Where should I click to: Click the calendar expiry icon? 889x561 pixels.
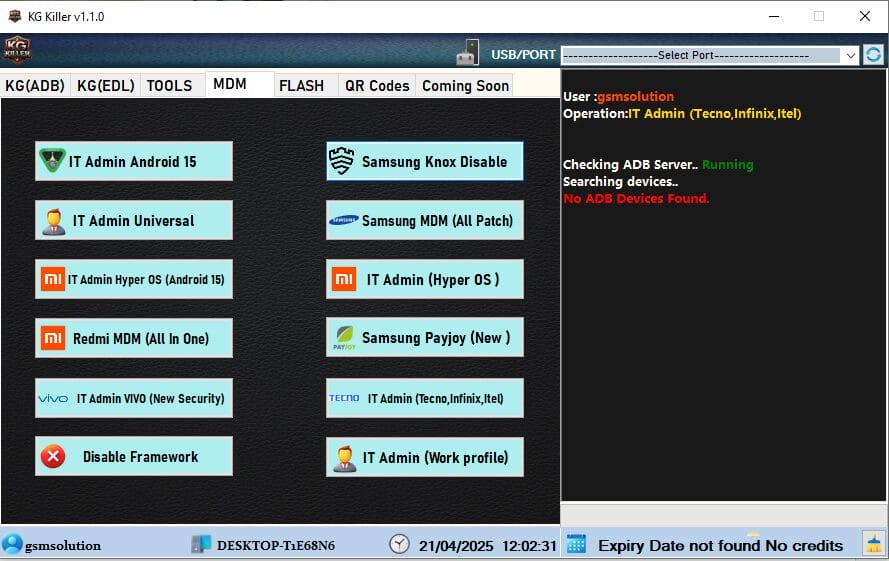coord(576,544)
